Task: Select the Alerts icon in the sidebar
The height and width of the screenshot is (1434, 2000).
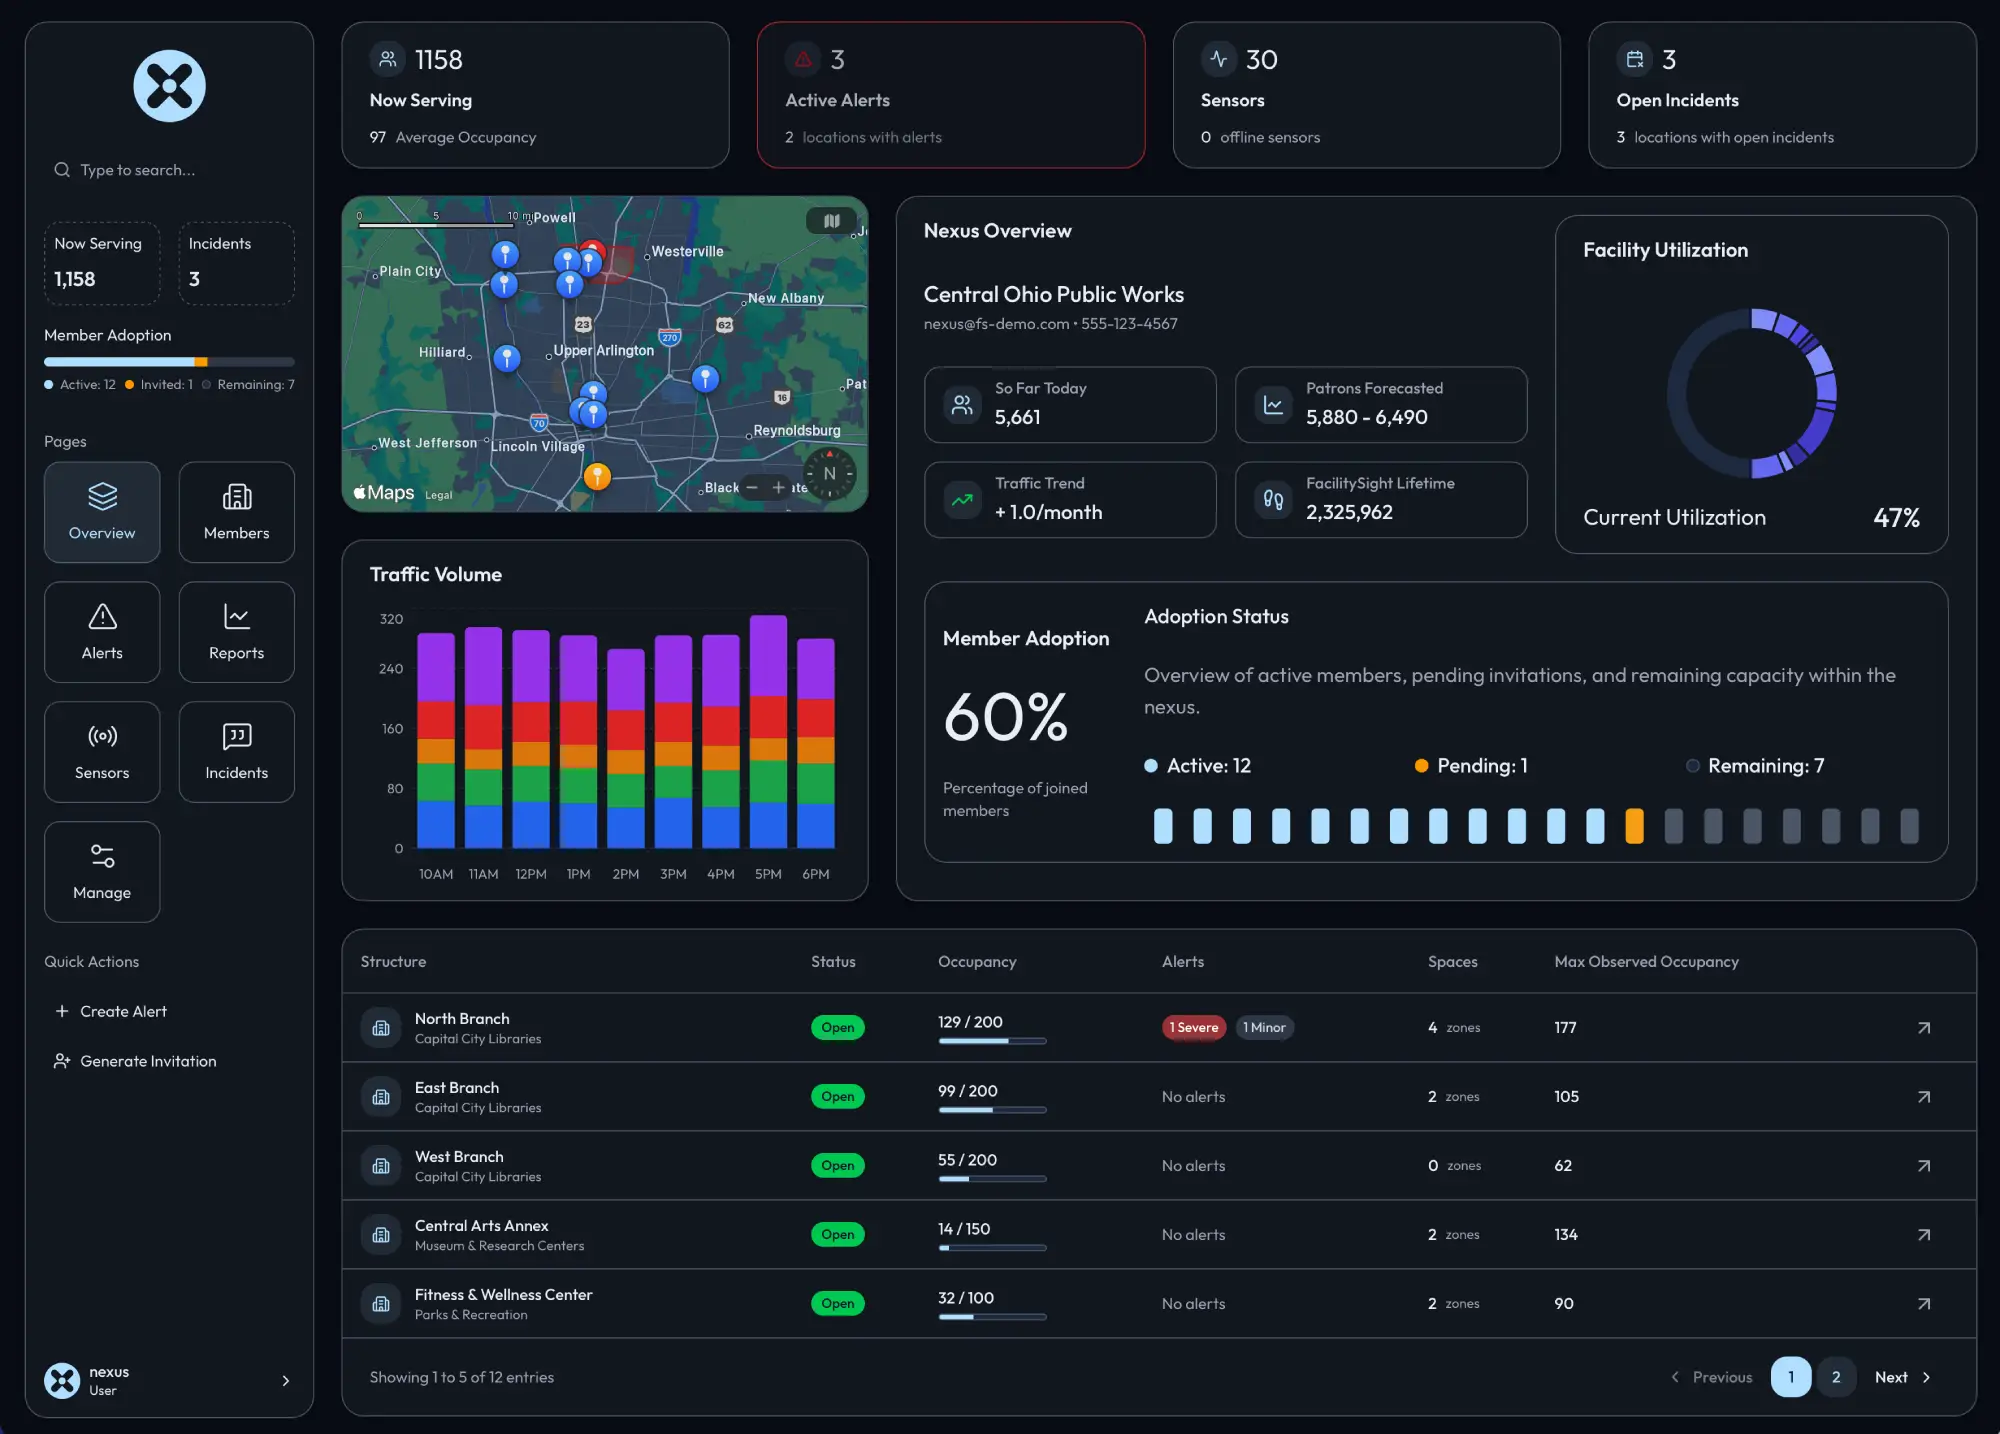Action: click(x=101, y=632)
